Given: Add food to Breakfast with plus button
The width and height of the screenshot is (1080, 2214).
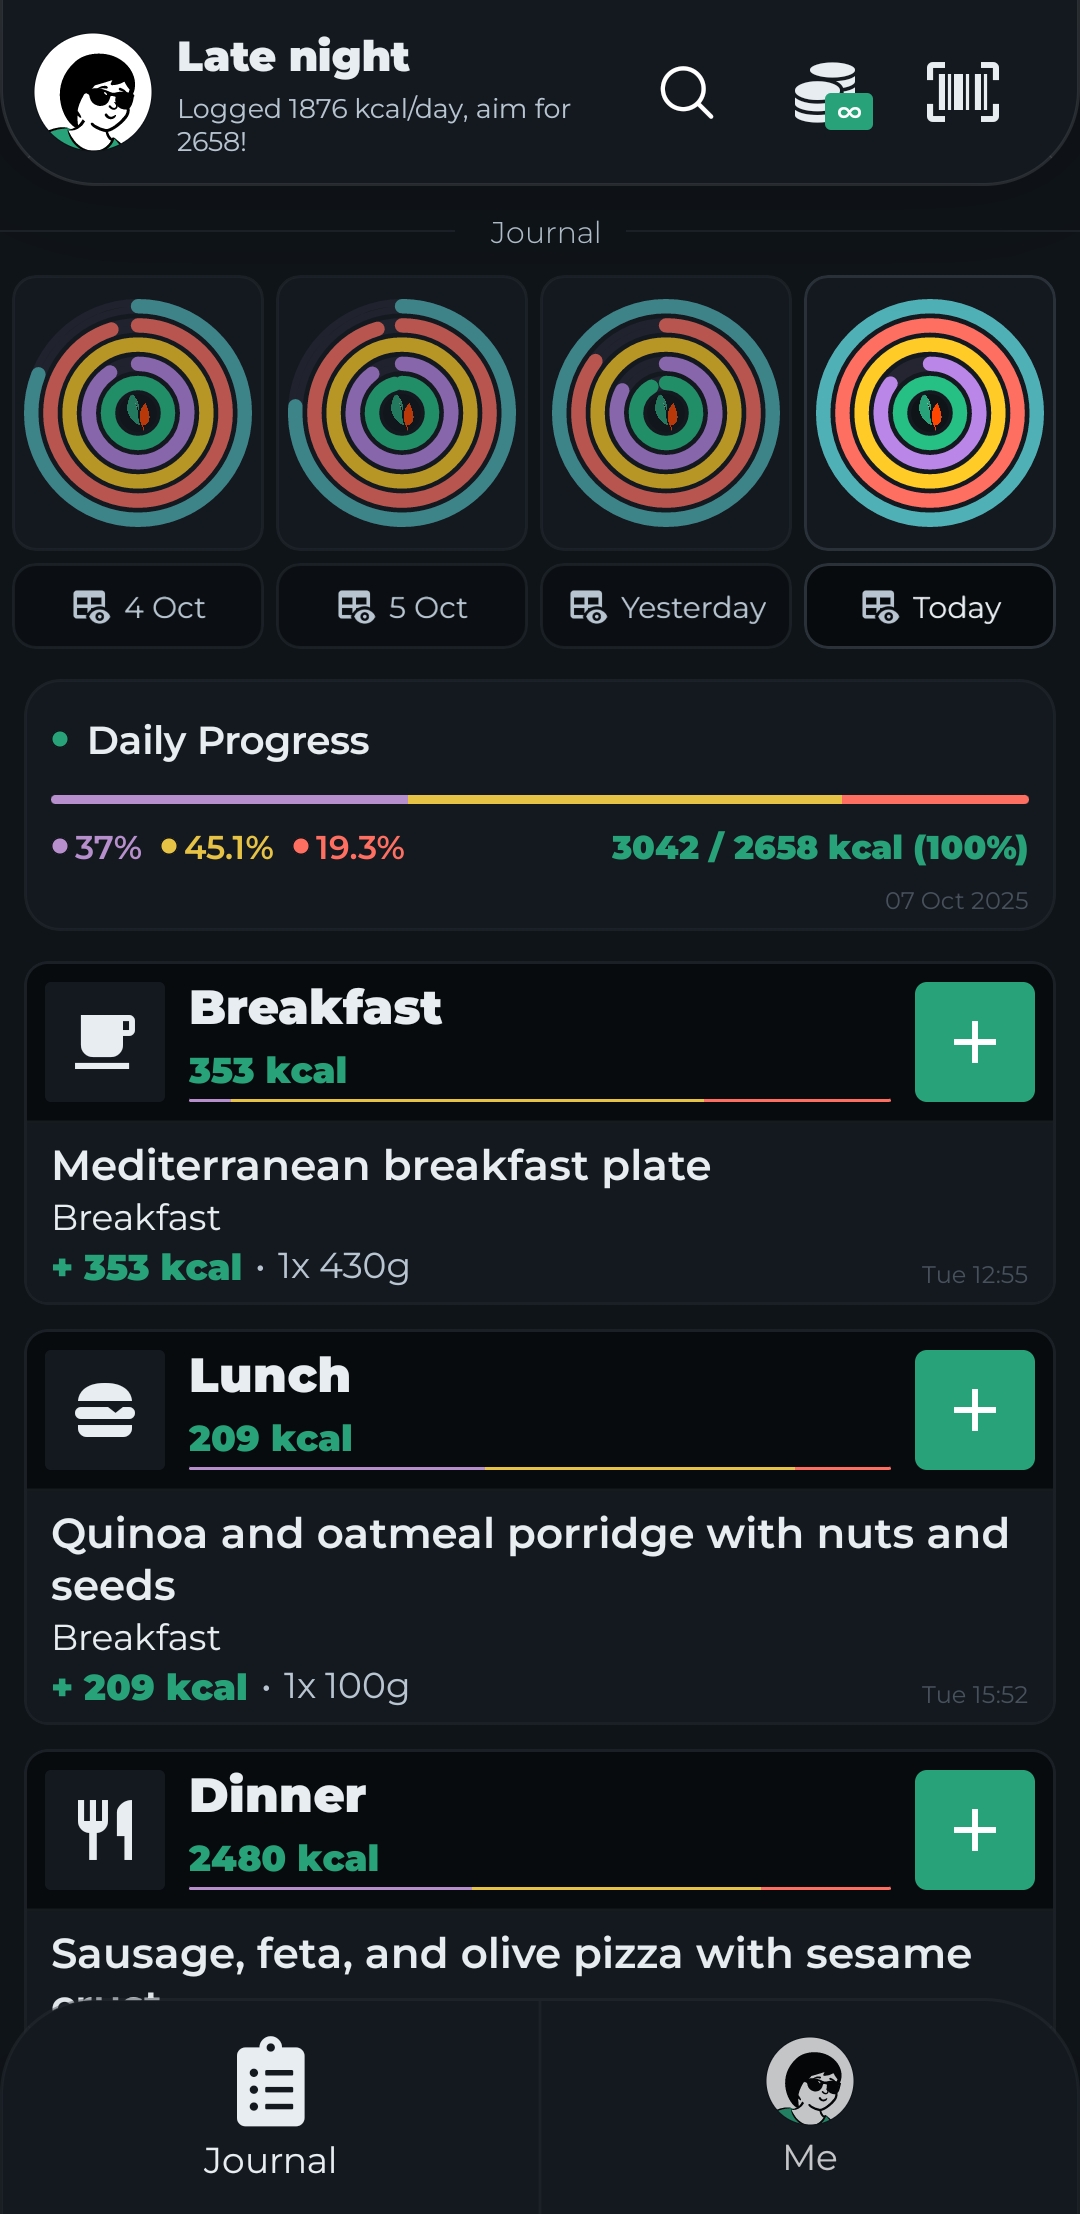Looking at the screenshot, I should [x=974, y=1042].
